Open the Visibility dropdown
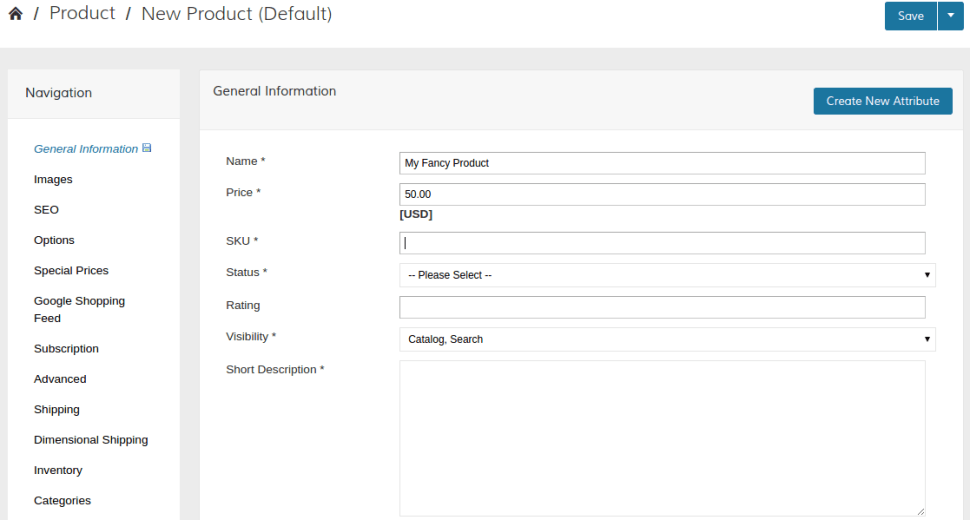This screenshot has width=970, height=520. click(x=667, y=339)
